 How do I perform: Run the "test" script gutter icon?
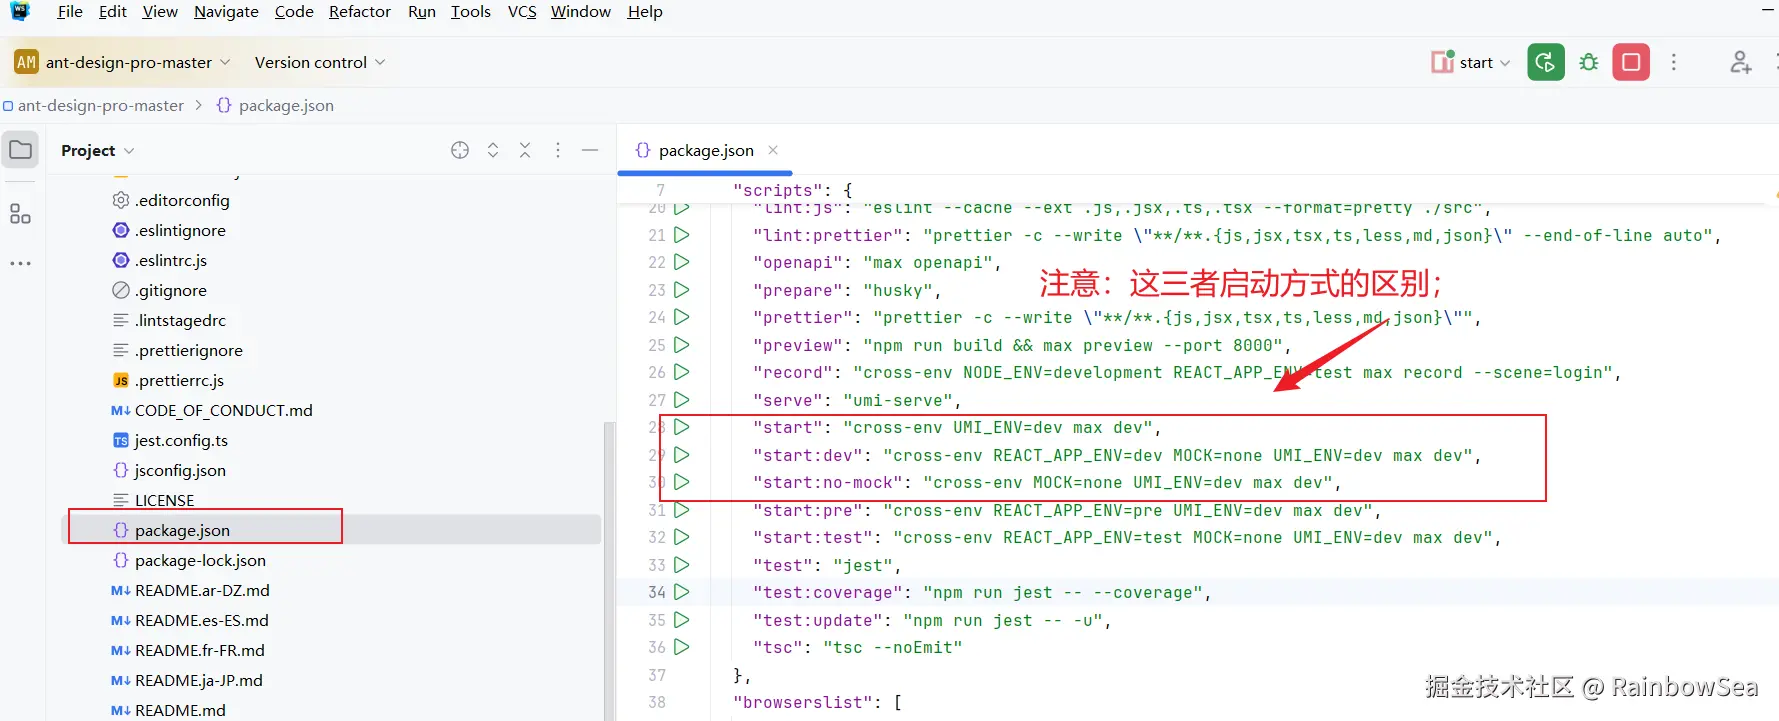(x=682, y=565)
